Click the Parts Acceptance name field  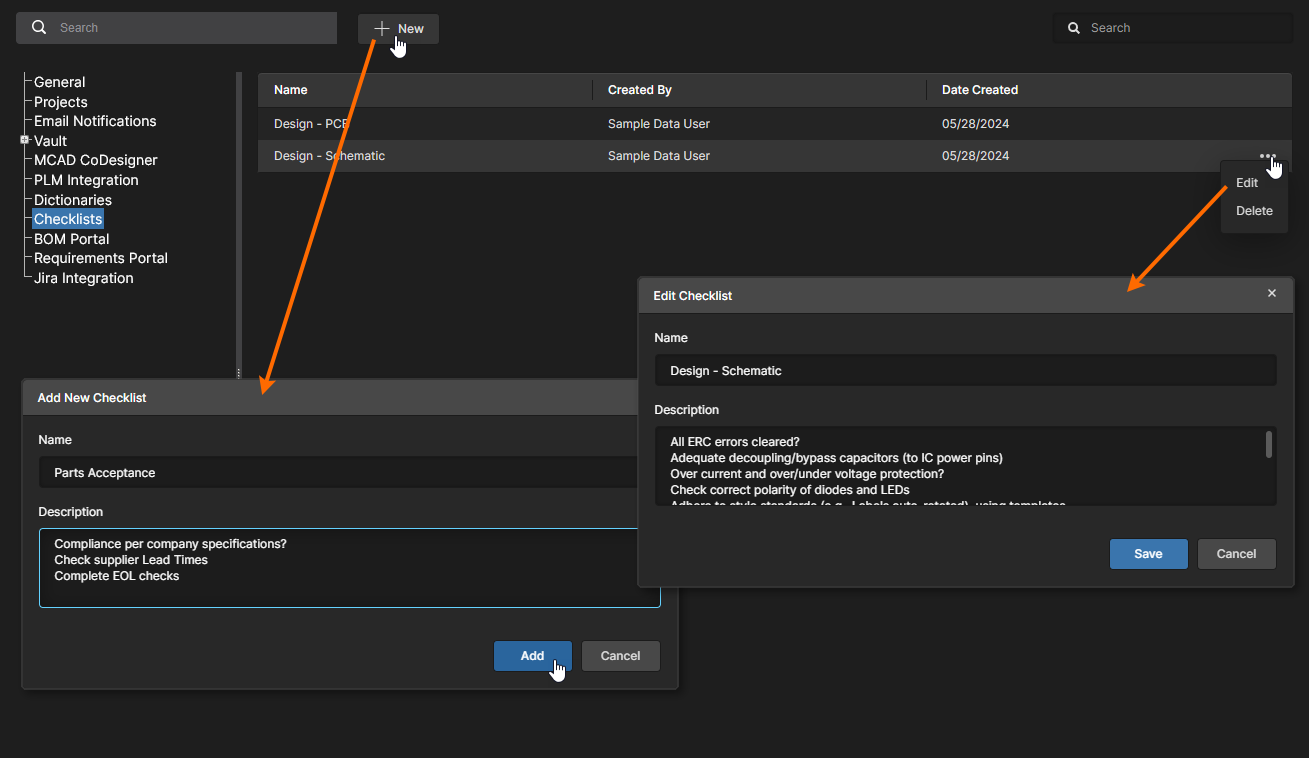click(340, 473)
